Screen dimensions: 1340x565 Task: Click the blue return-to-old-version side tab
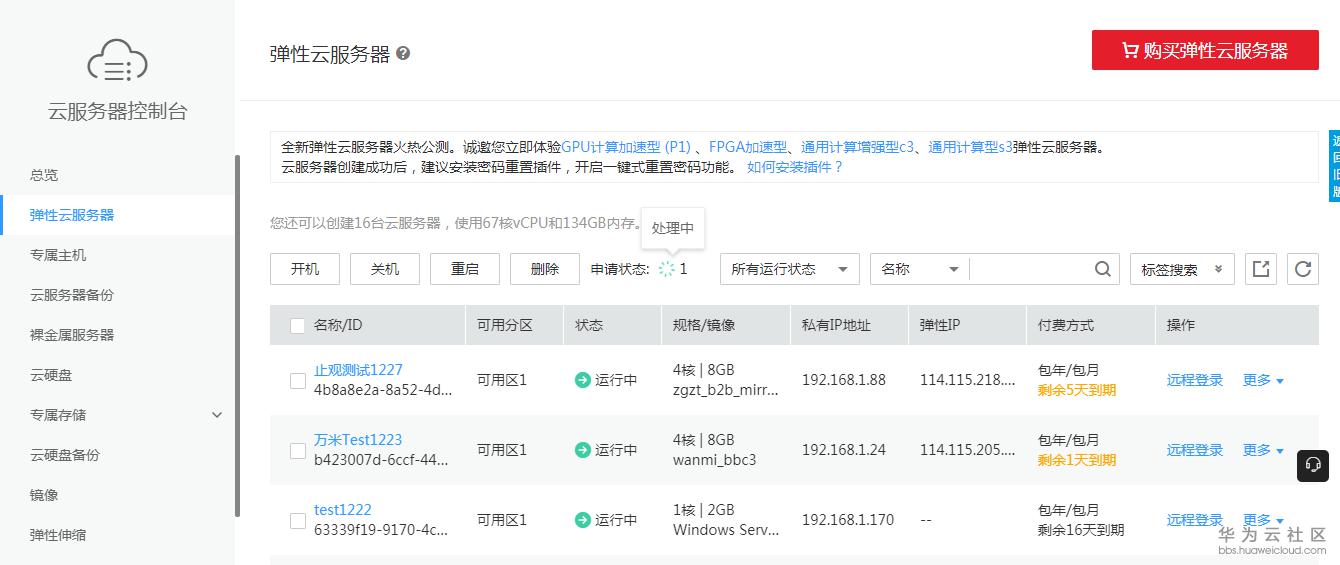[1334, 166]
